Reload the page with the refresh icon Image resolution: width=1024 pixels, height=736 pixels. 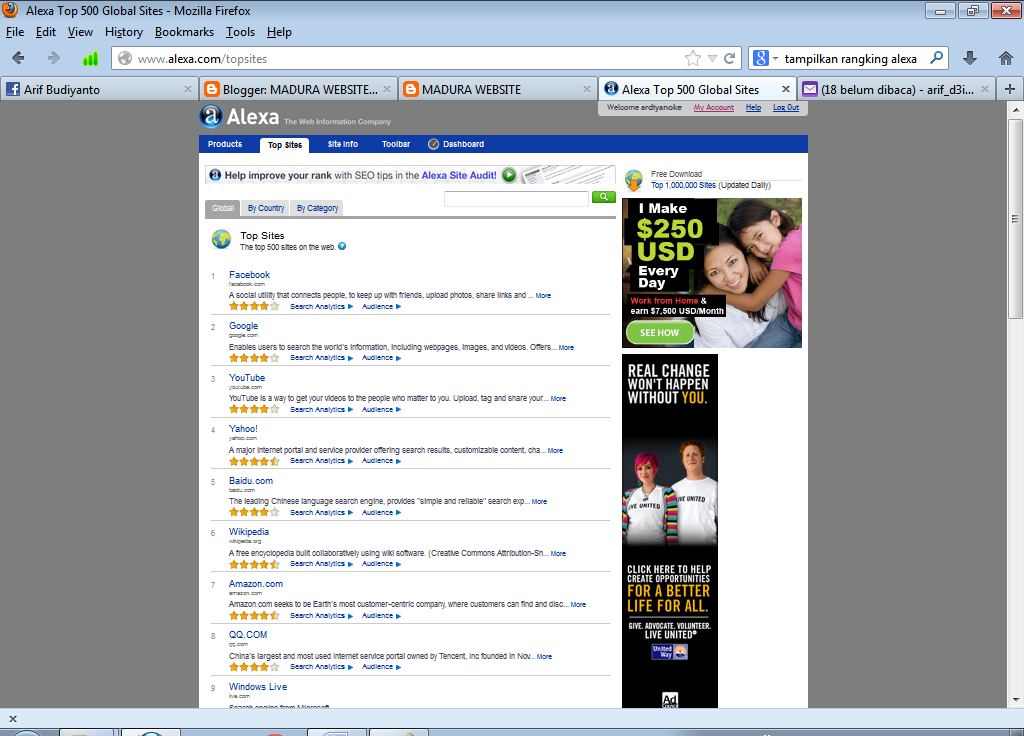pyautogui.click(x=729, y=58)
